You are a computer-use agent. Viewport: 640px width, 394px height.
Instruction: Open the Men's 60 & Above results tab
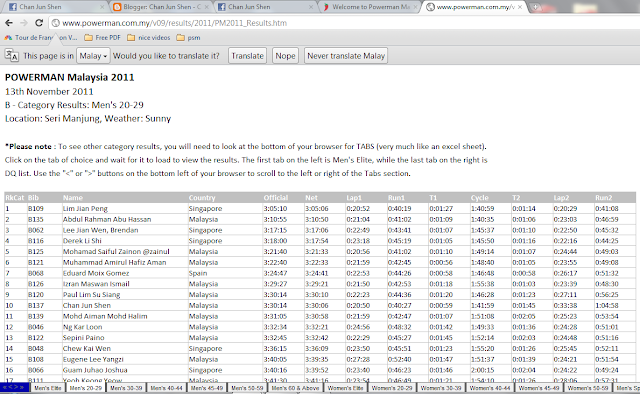[295, 388]
